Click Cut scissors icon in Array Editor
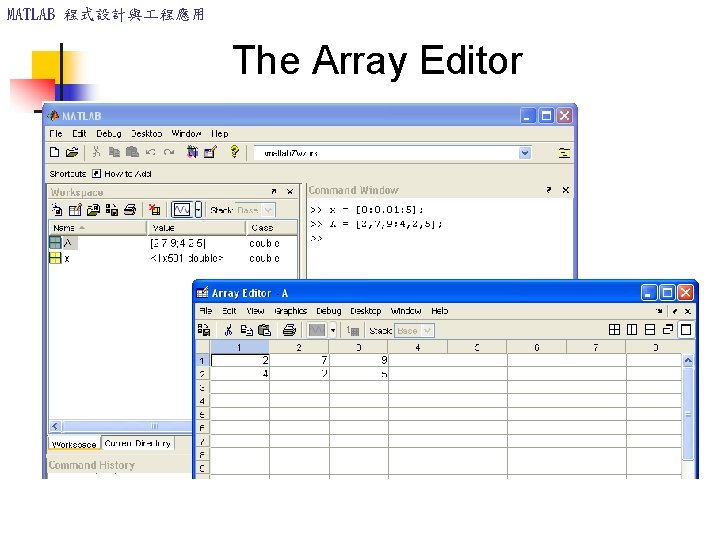The image size is (720, 540). (228, 330)
